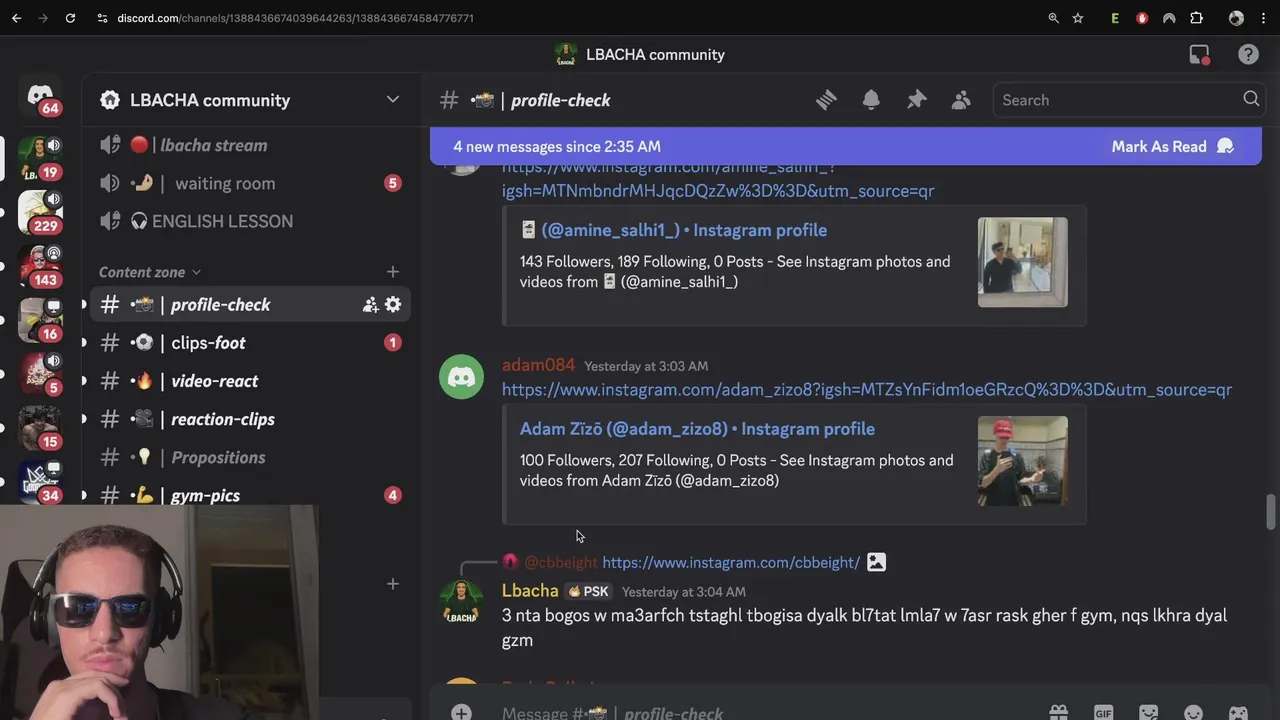Click plus icon below gym-pics channel
1280x720 pixels.
point(393,584)
